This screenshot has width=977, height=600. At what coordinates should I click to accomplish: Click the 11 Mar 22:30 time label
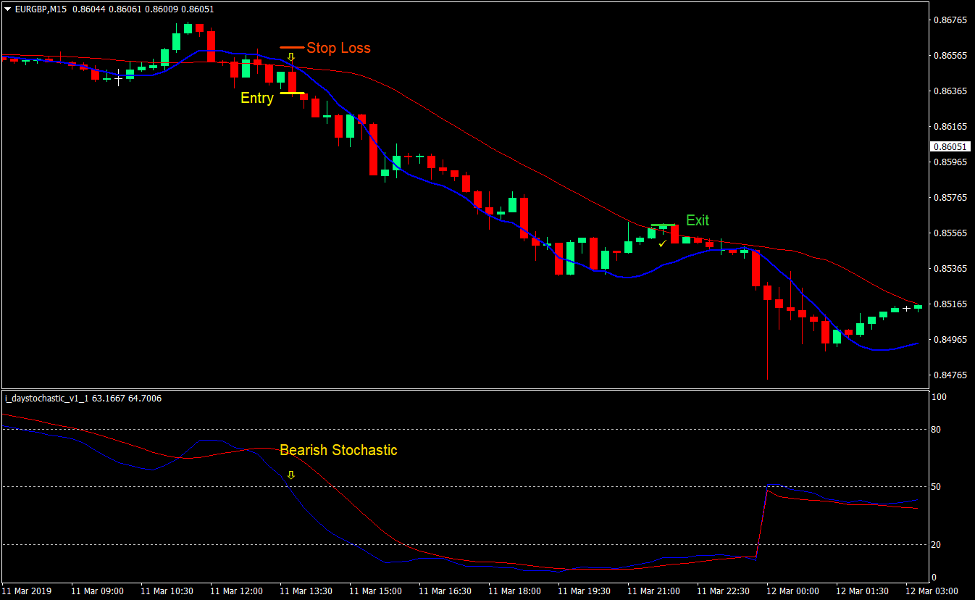pos(723,591)
